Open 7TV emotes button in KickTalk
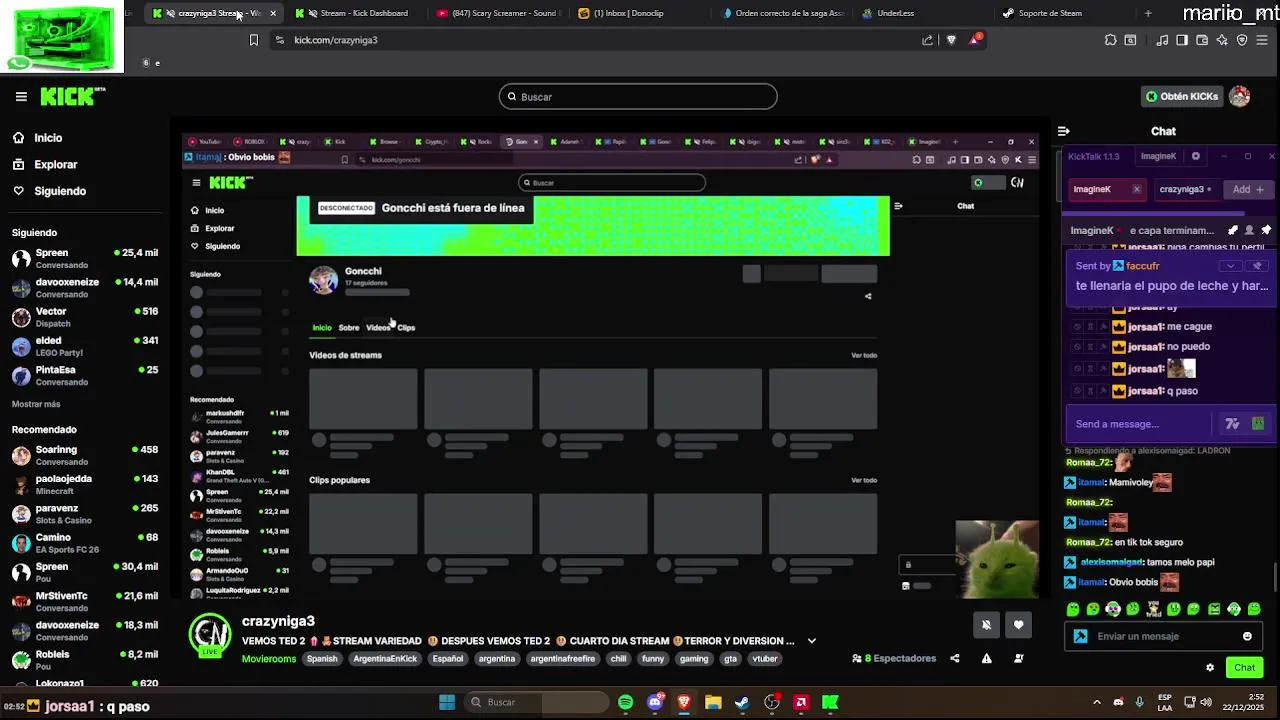The width and height of the screenshot is (1280, 720). pos(1232,424)
